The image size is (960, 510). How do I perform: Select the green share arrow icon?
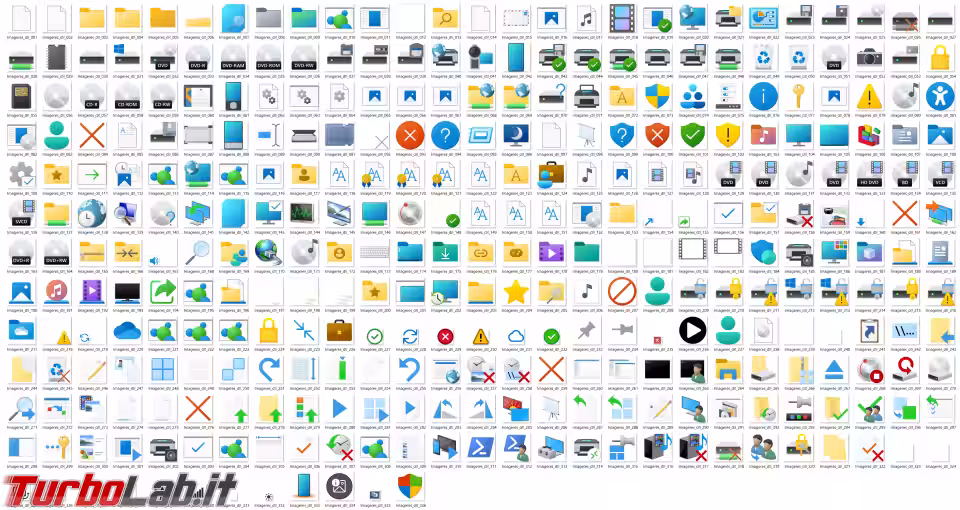163,292
